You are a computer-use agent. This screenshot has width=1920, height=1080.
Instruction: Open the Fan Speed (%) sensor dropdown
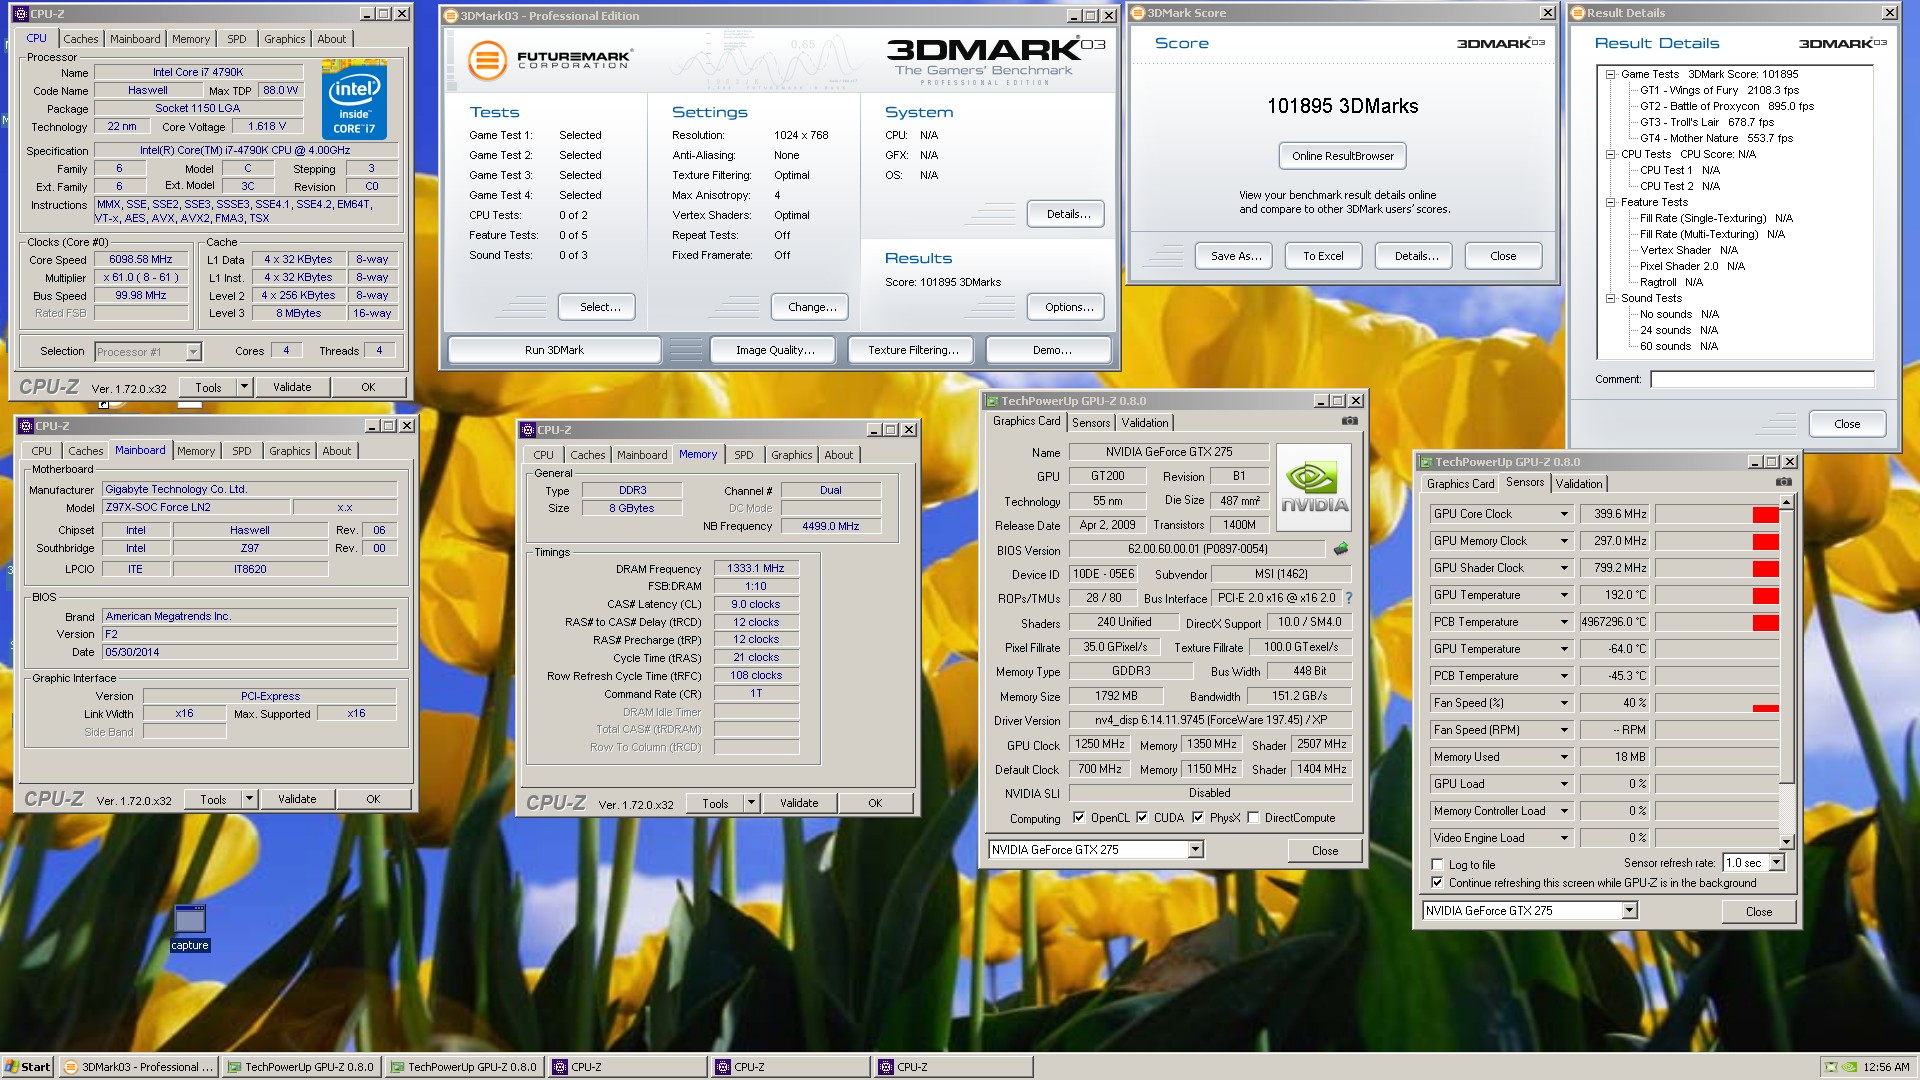pyautogui.click(x=1564, y=703)
